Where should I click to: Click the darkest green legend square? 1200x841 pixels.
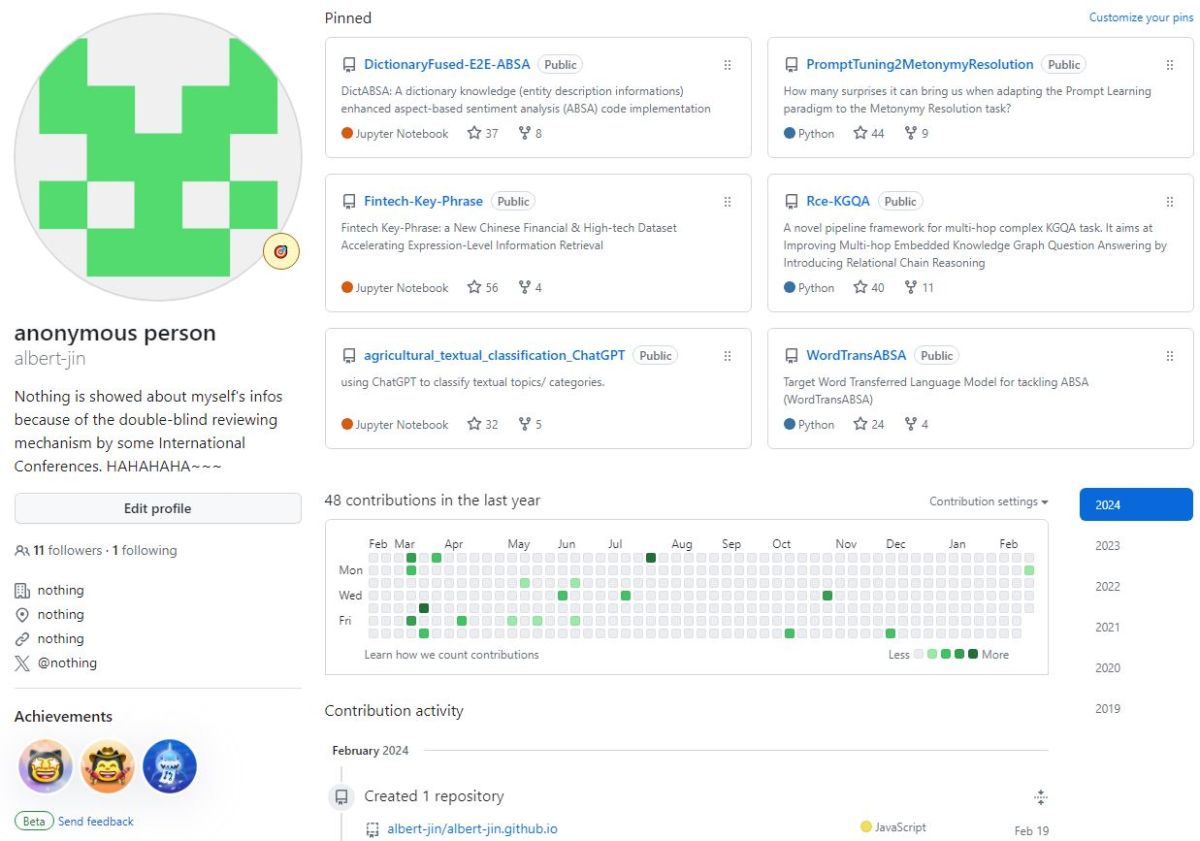click(973, 655)
